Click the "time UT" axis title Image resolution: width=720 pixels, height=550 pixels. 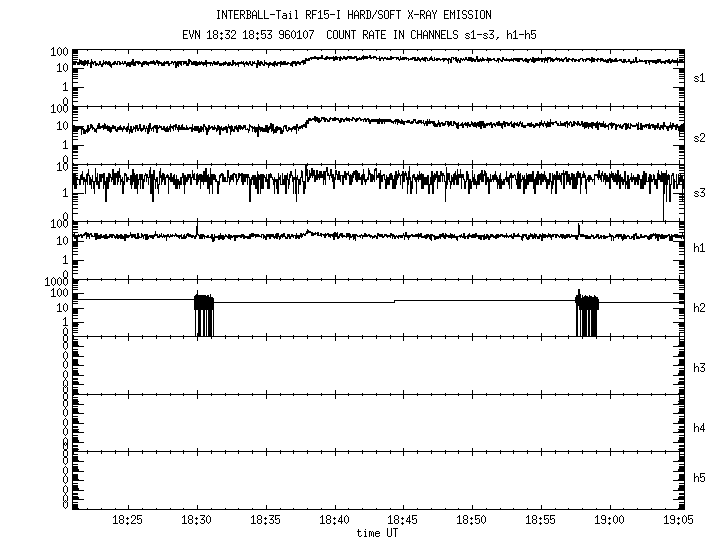coord(377,533)
